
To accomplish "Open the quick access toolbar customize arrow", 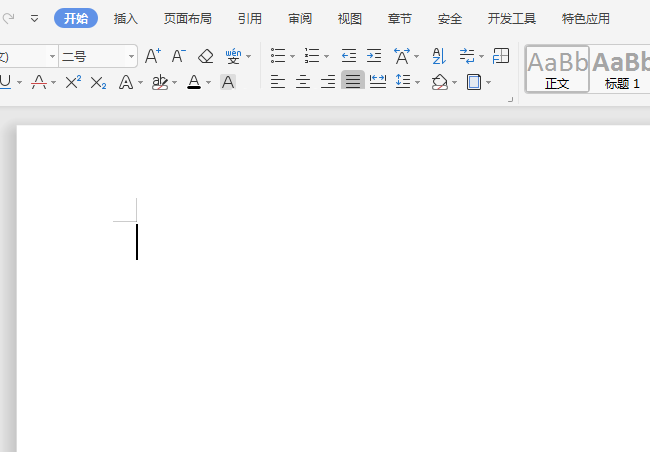I will (x=34, y=19).
